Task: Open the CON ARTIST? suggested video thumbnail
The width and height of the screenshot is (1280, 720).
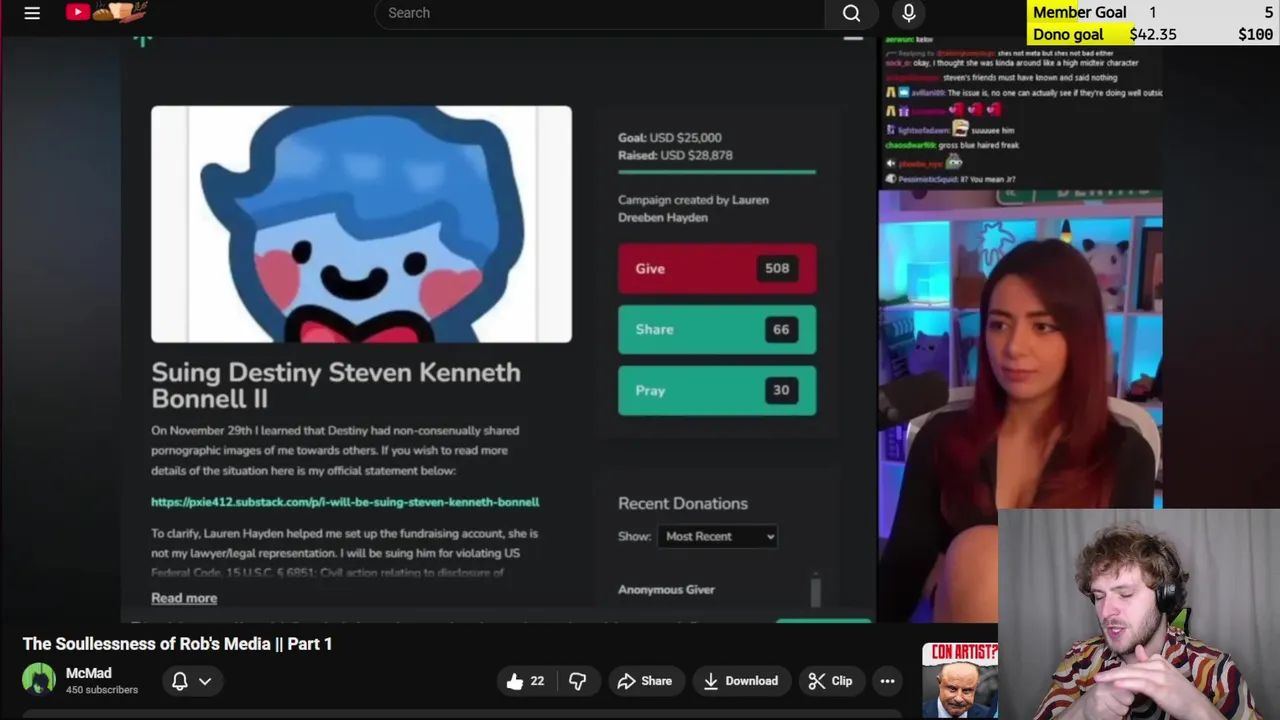Action: click(960, 681)
